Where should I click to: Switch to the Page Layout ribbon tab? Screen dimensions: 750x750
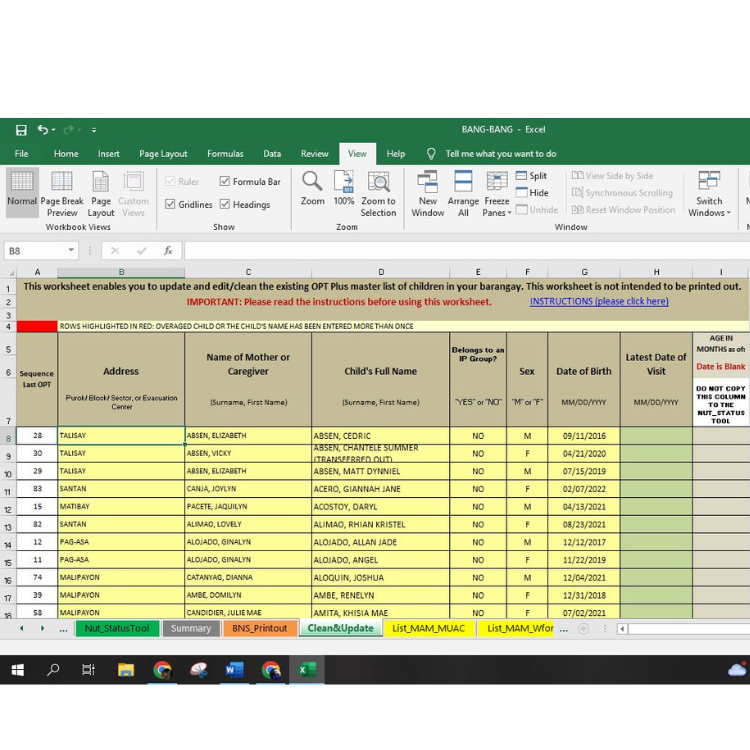[x=163, y=154]
